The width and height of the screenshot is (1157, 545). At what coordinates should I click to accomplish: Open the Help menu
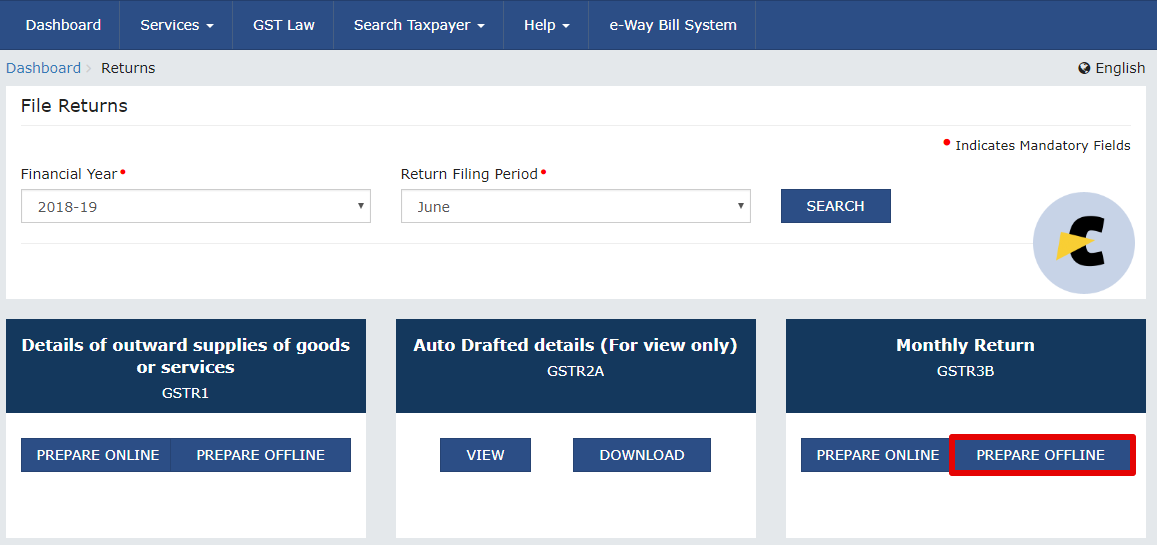(547, 25)
